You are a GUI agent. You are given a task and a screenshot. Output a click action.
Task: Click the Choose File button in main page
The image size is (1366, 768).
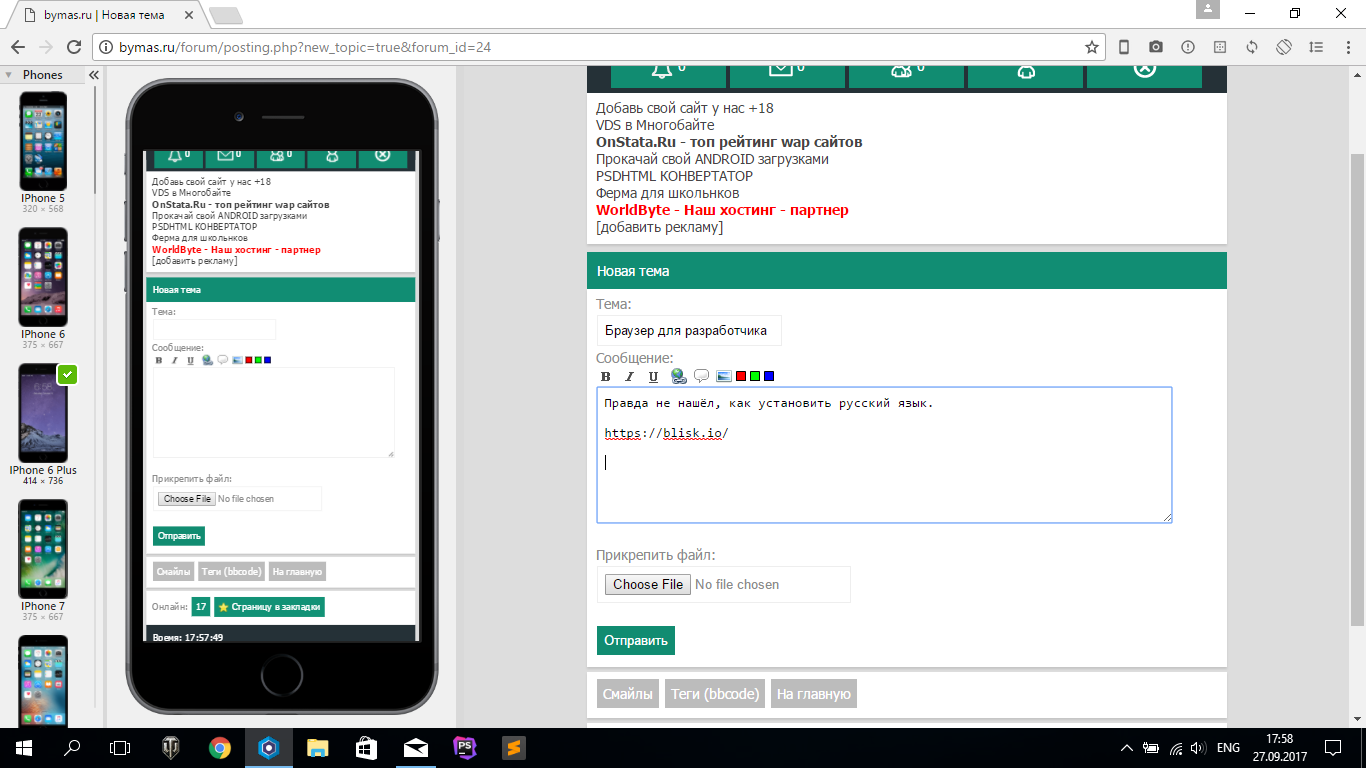tap(648, 584)
